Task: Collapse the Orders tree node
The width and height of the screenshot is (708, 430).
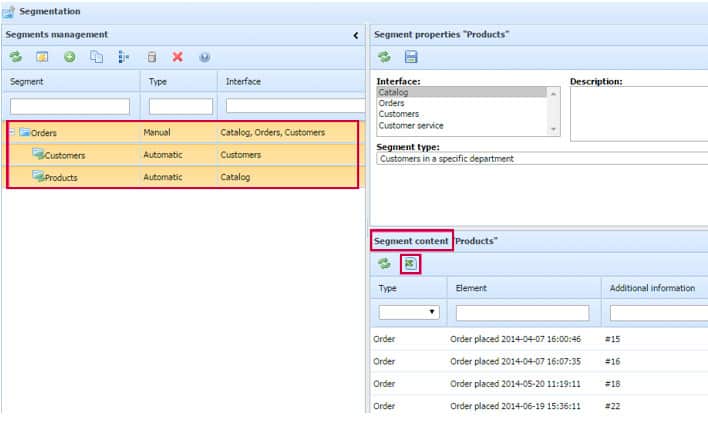Action: (x=12, y=132)
